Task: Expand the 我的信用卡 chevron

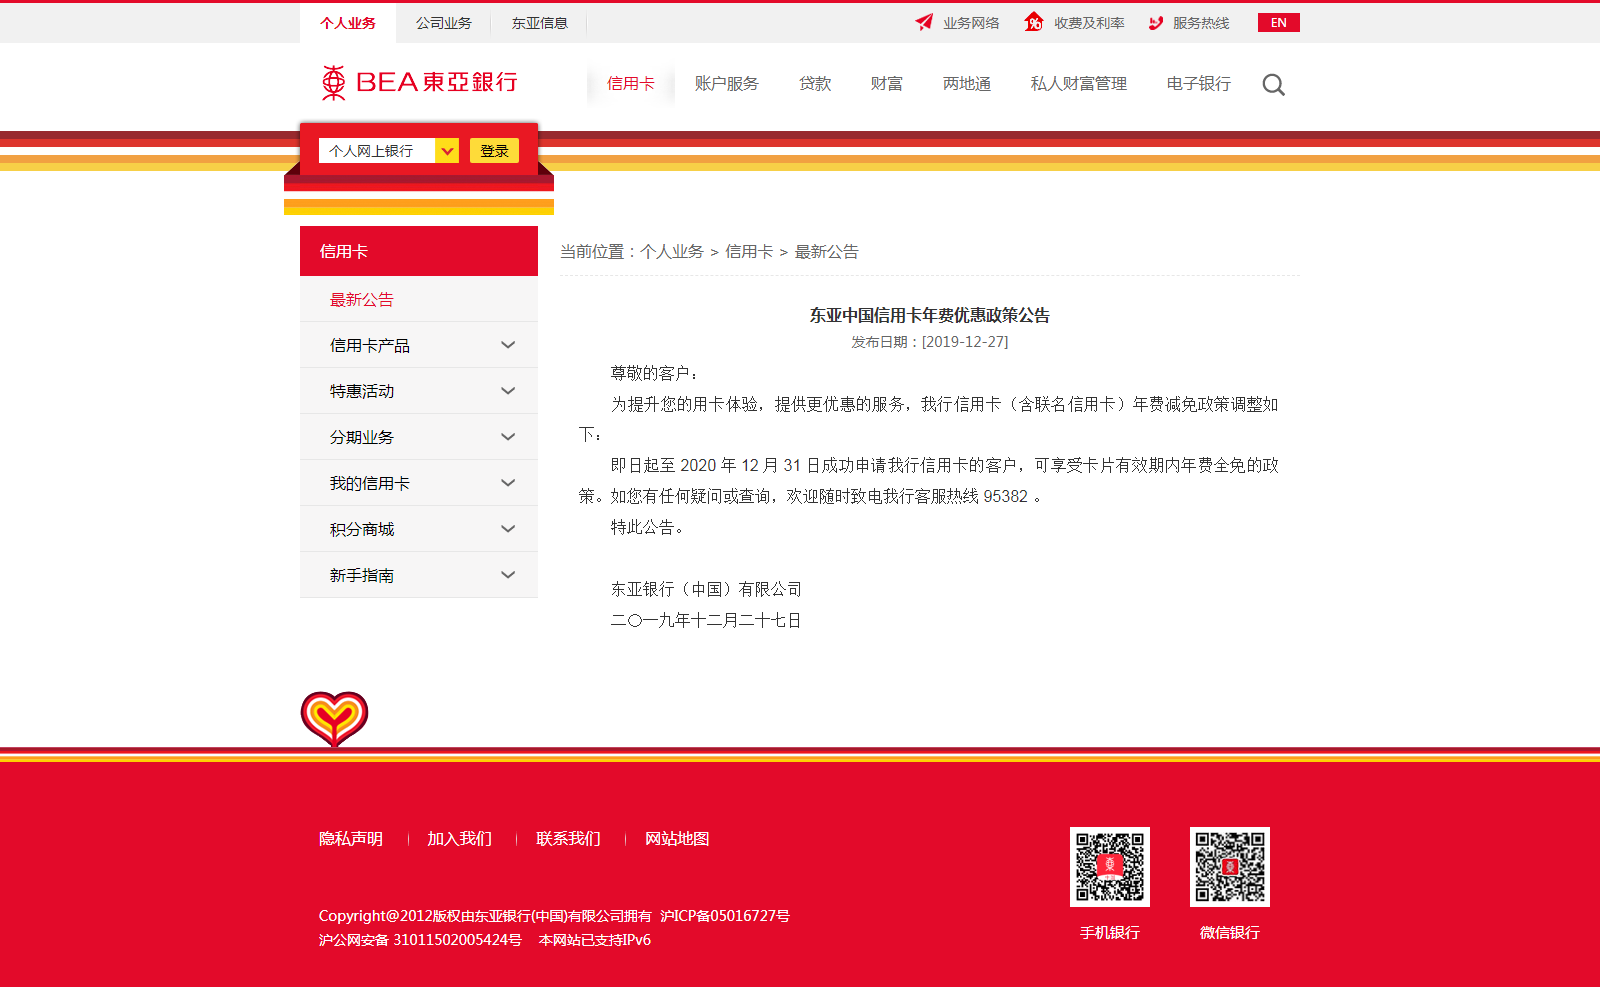Action: [508, 483]
